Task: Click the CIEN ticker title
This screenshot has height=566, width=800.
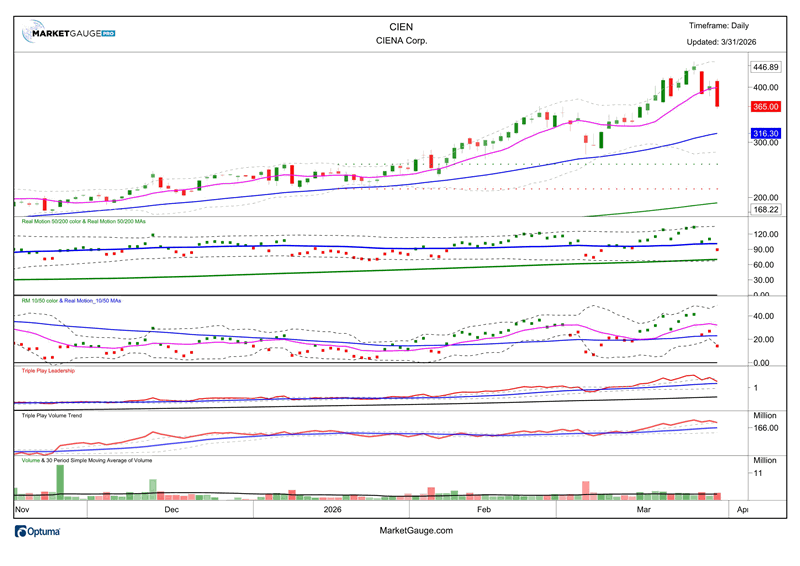Action: 400,27
